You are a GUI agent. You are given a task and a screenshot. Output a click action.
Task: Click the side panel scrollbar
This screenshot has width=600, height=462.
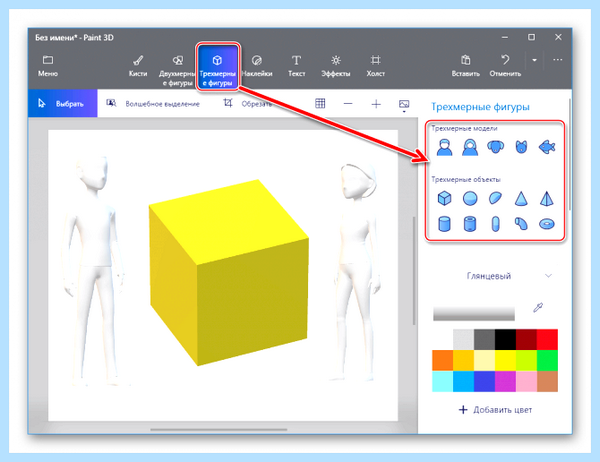pos(569,154)
